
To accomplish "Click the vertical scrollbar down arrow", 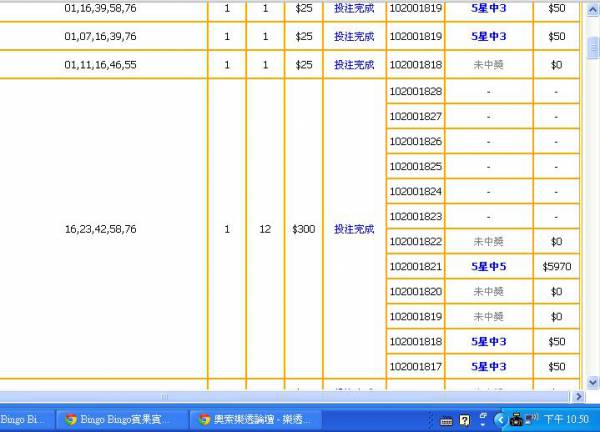I will coord(591,380).
